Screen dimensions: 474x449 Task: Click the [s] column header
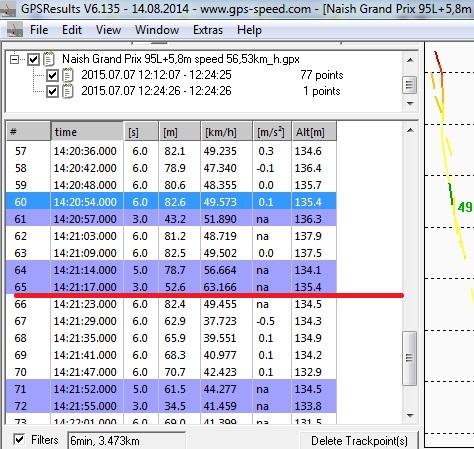[141, 132]
